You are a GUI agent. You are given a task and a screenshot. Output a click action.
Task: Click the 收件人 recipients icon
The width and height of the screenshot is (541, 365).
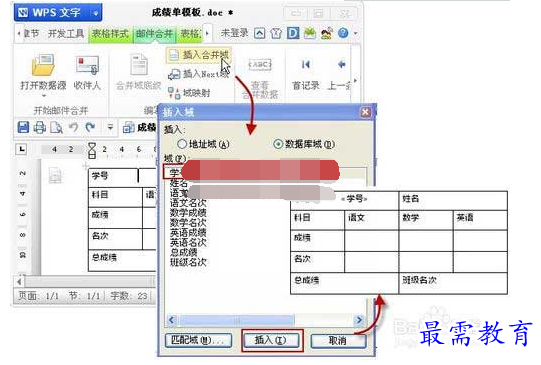[x=87, y=66]
